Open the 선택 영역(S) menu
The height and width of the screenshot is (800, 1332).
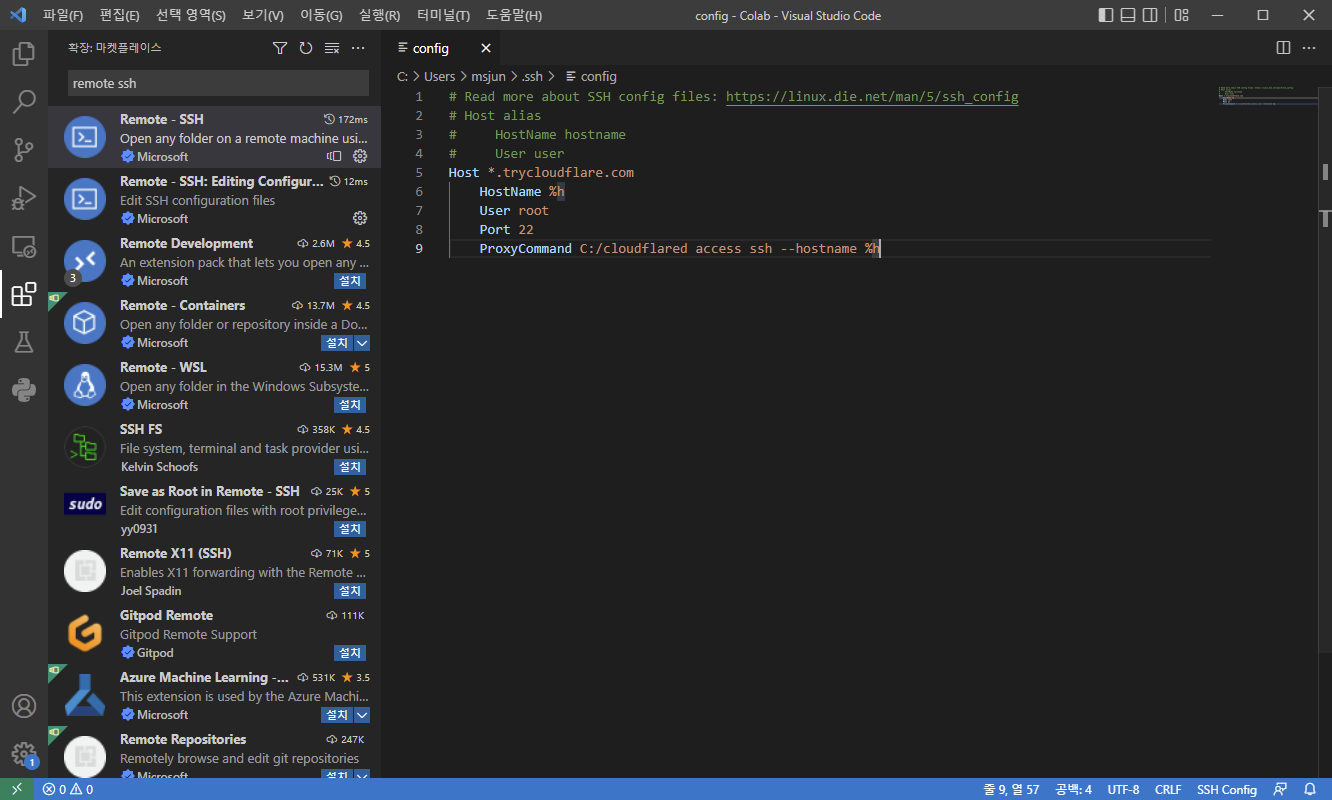pyautogui.click(x=191, y=15)
